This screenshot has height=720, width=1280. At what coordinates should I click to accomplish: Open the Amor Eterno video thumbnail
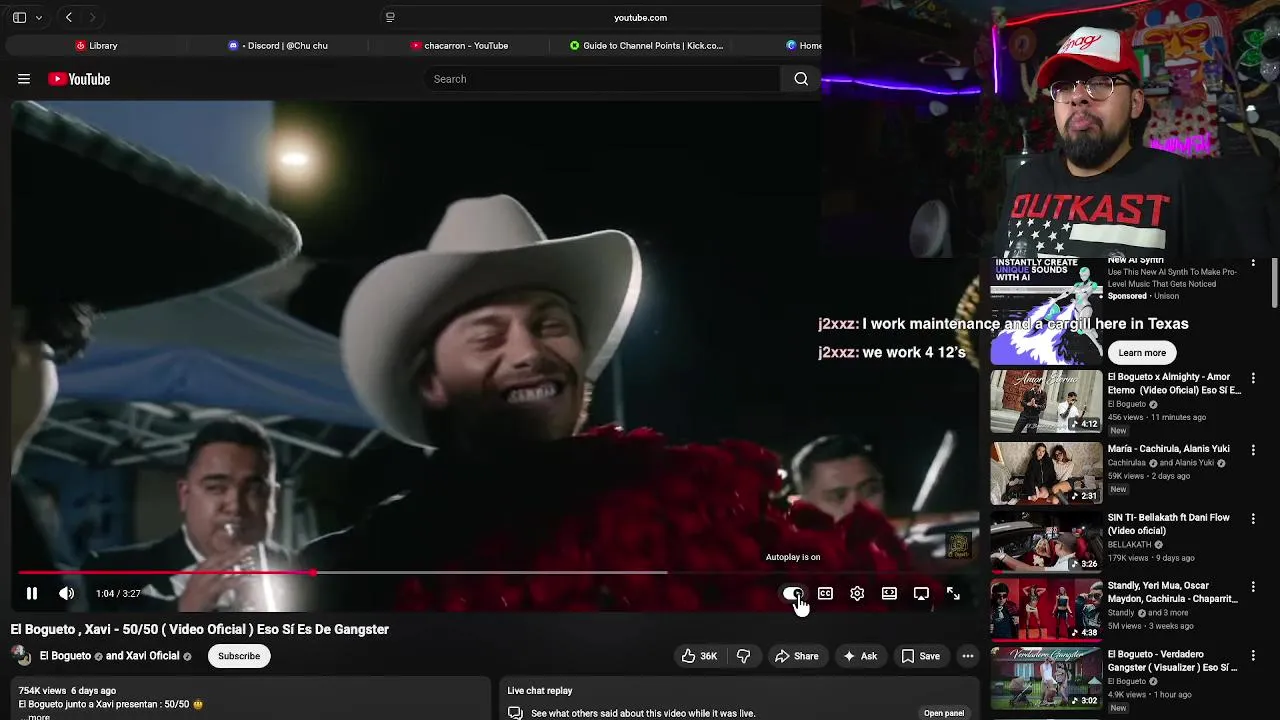coord(1046,401)
